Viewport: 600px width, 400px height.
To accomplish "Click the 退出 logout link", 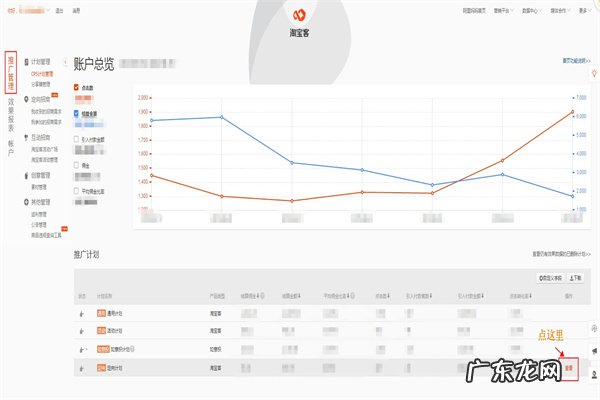I will [59, 11].
